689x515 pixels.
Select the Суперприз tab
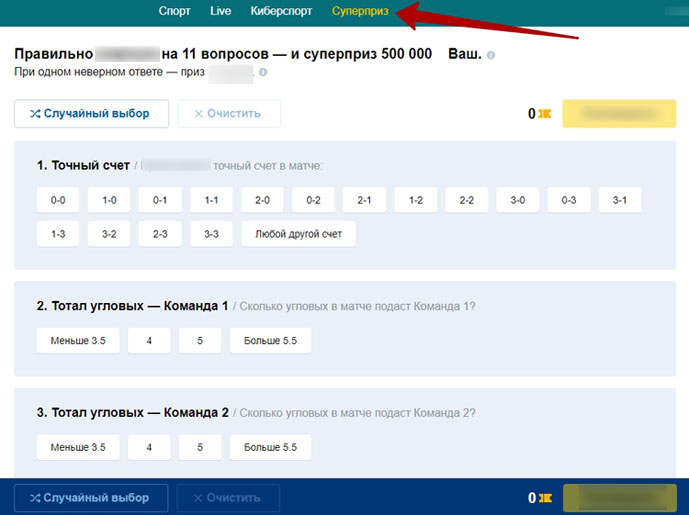pos(360,11)
